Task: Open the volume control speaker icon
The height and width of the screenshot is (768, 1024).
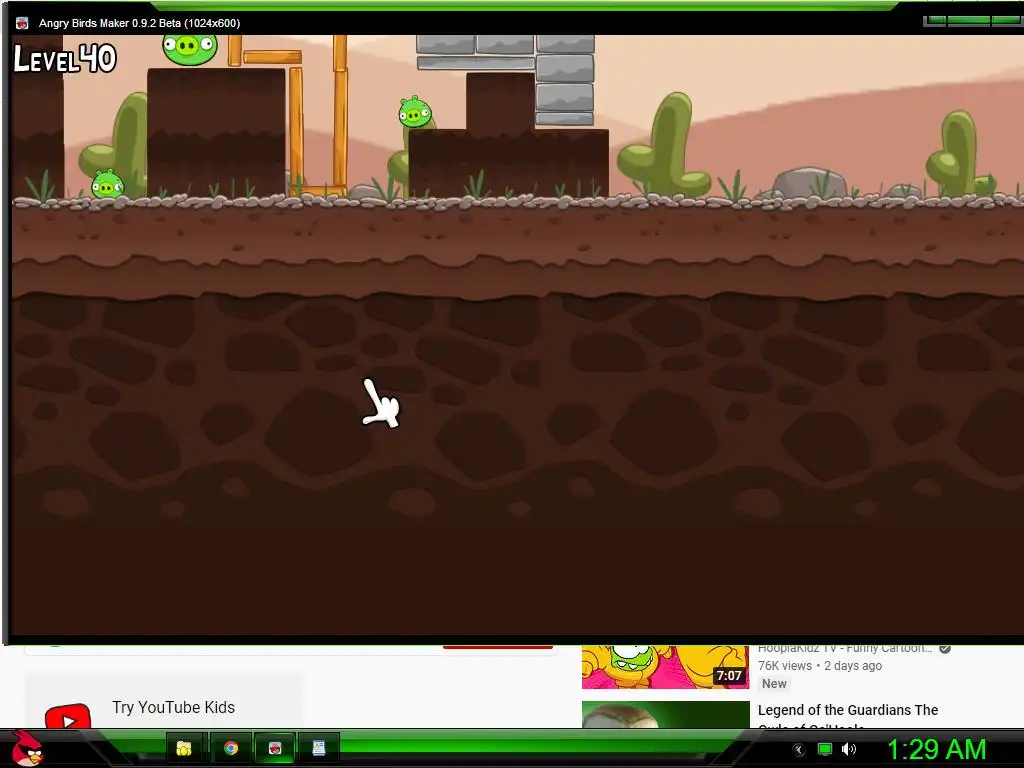Action: point(849,749)
